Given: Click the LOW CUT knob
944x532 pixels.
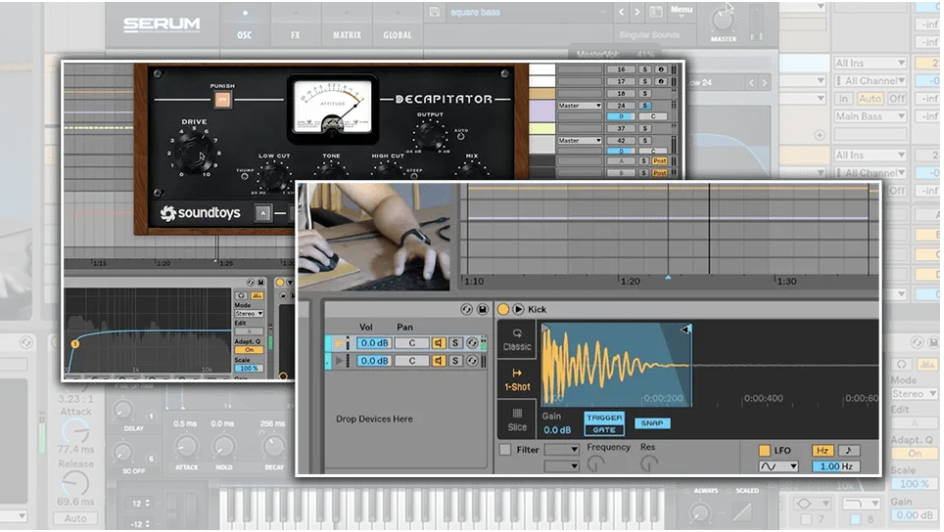Looking at the screenshot, I should (x=274, y=176).
